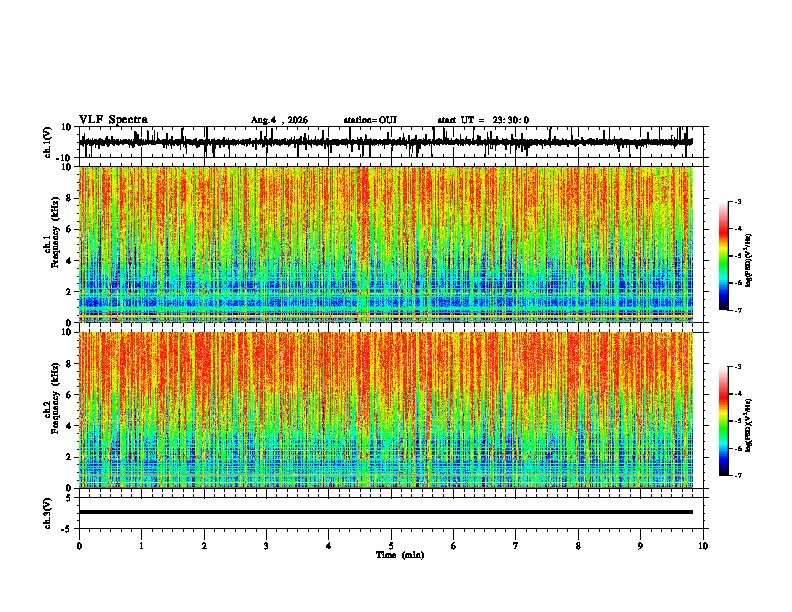This screenshot has height=612, width=792.
Task: Click time axis tick label "9"
Action: coord(640,546)
